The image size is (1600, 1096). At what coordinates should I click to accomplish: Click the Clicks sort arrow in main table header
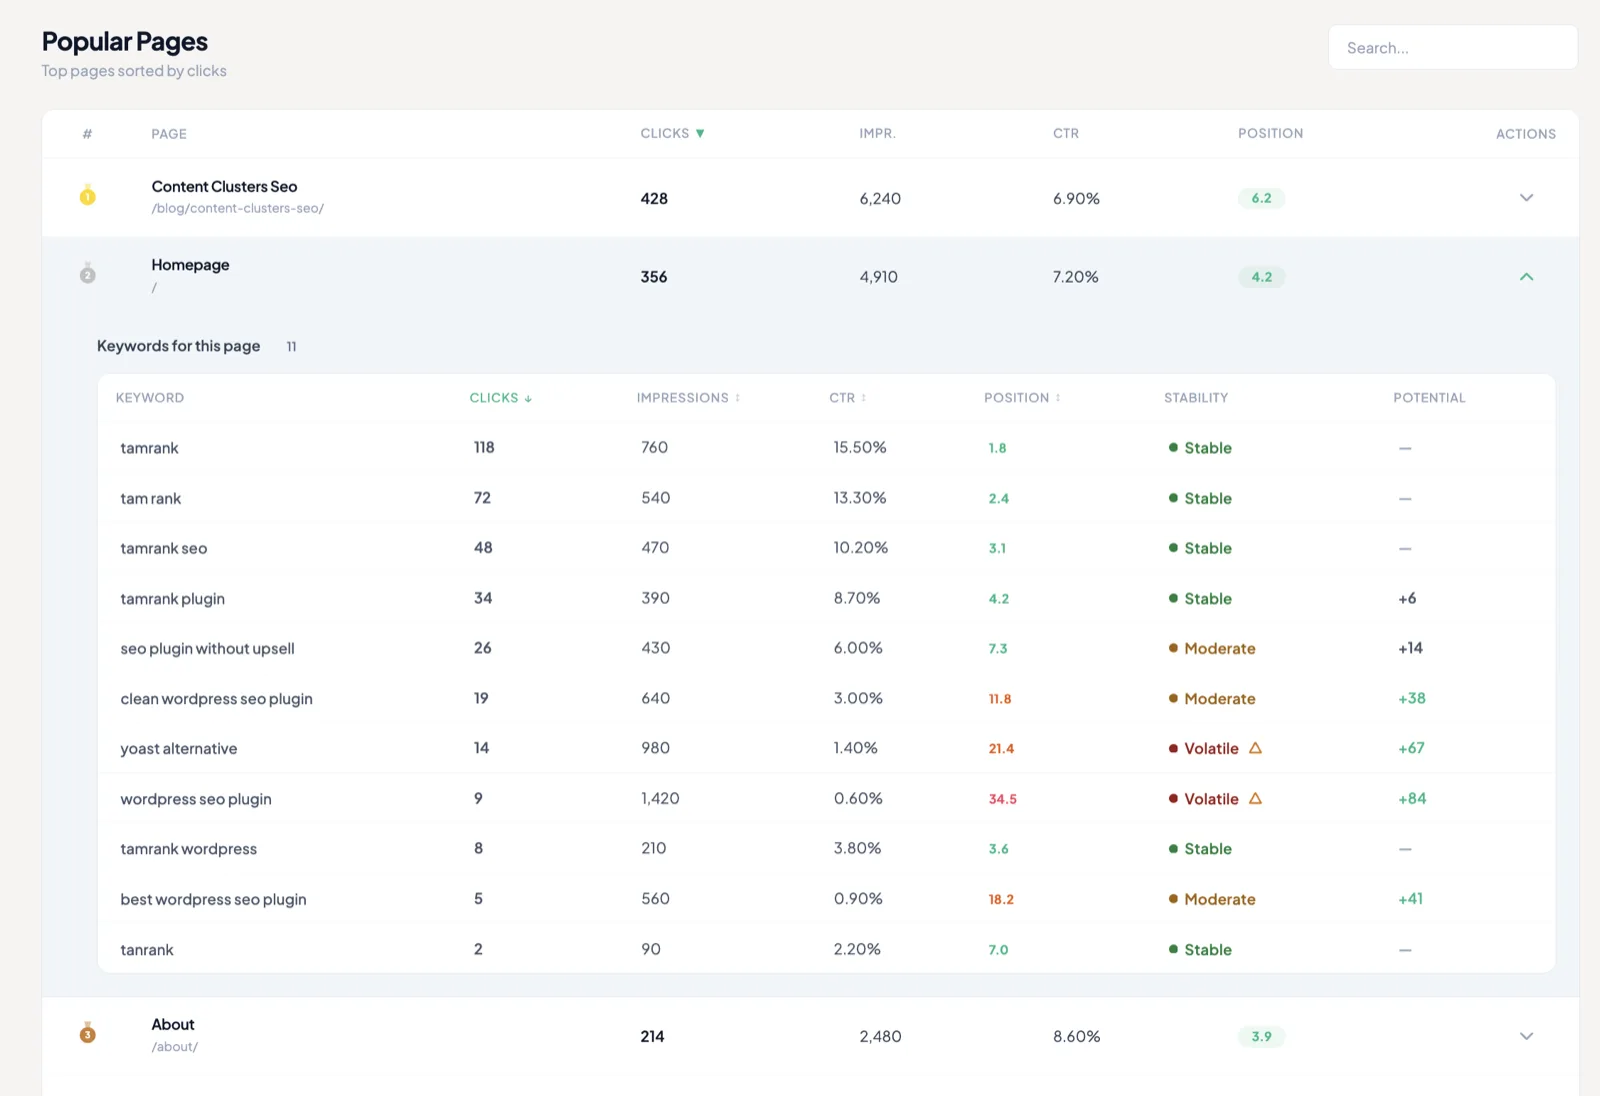pos(700,133)
